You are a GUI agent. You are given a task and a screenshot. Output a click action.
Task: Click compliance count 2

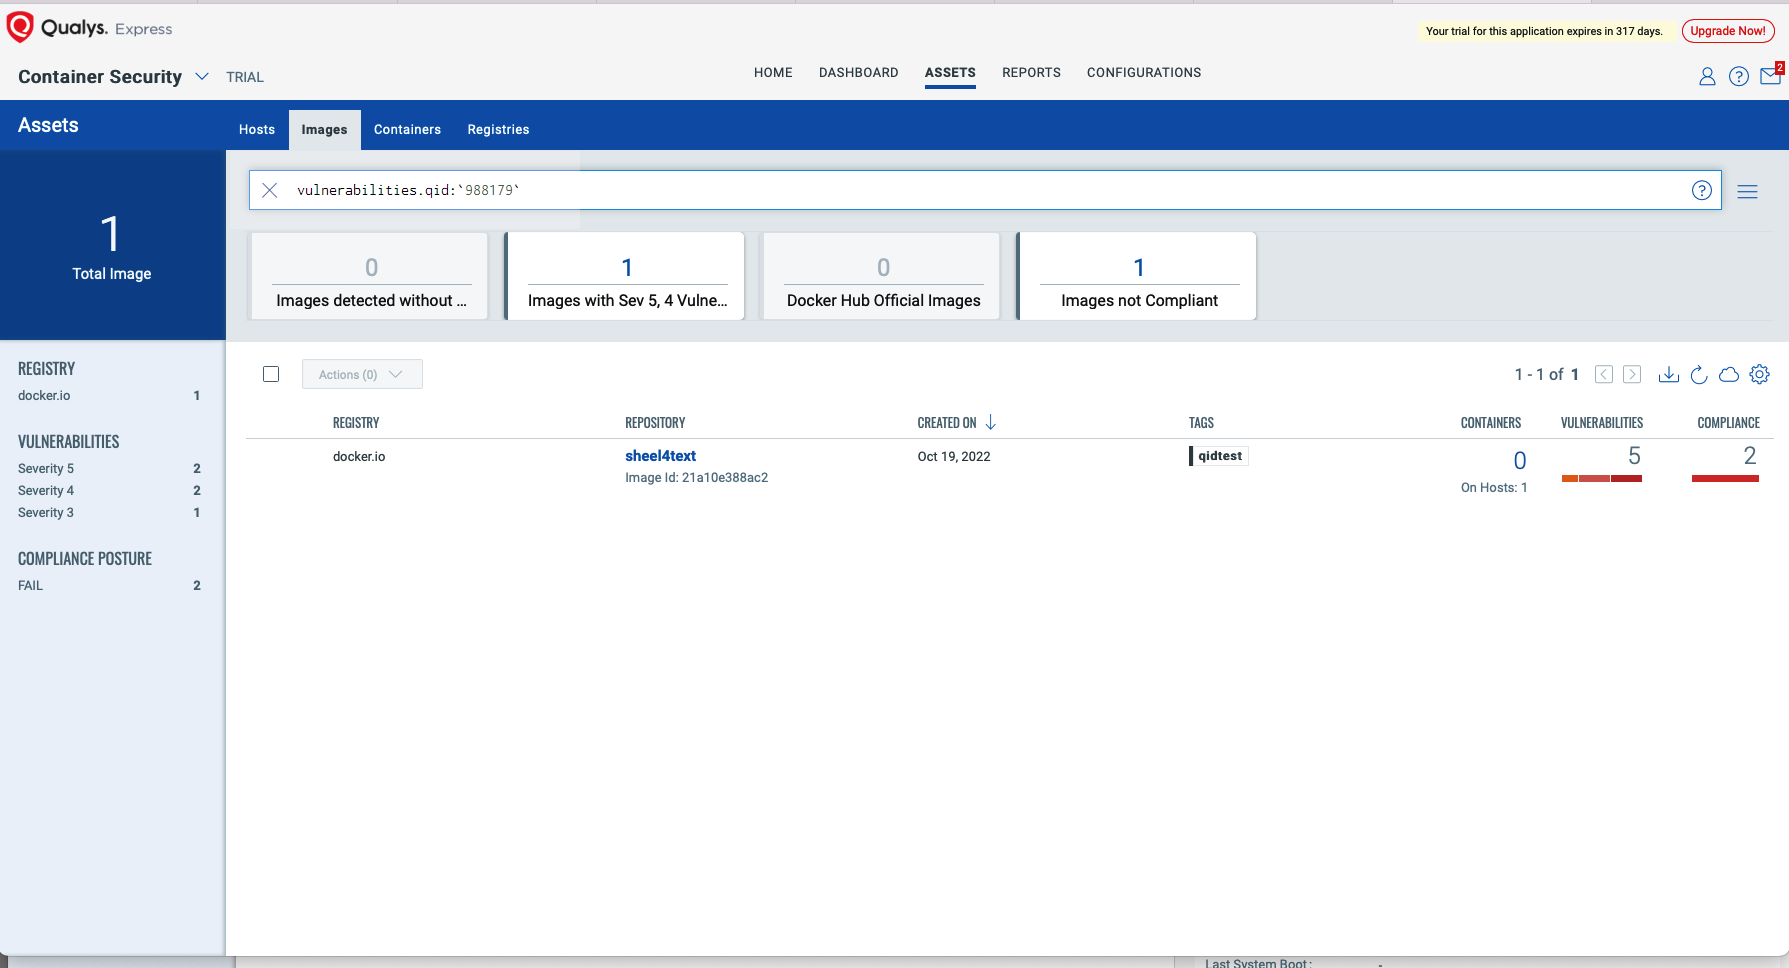point(1749,456)
